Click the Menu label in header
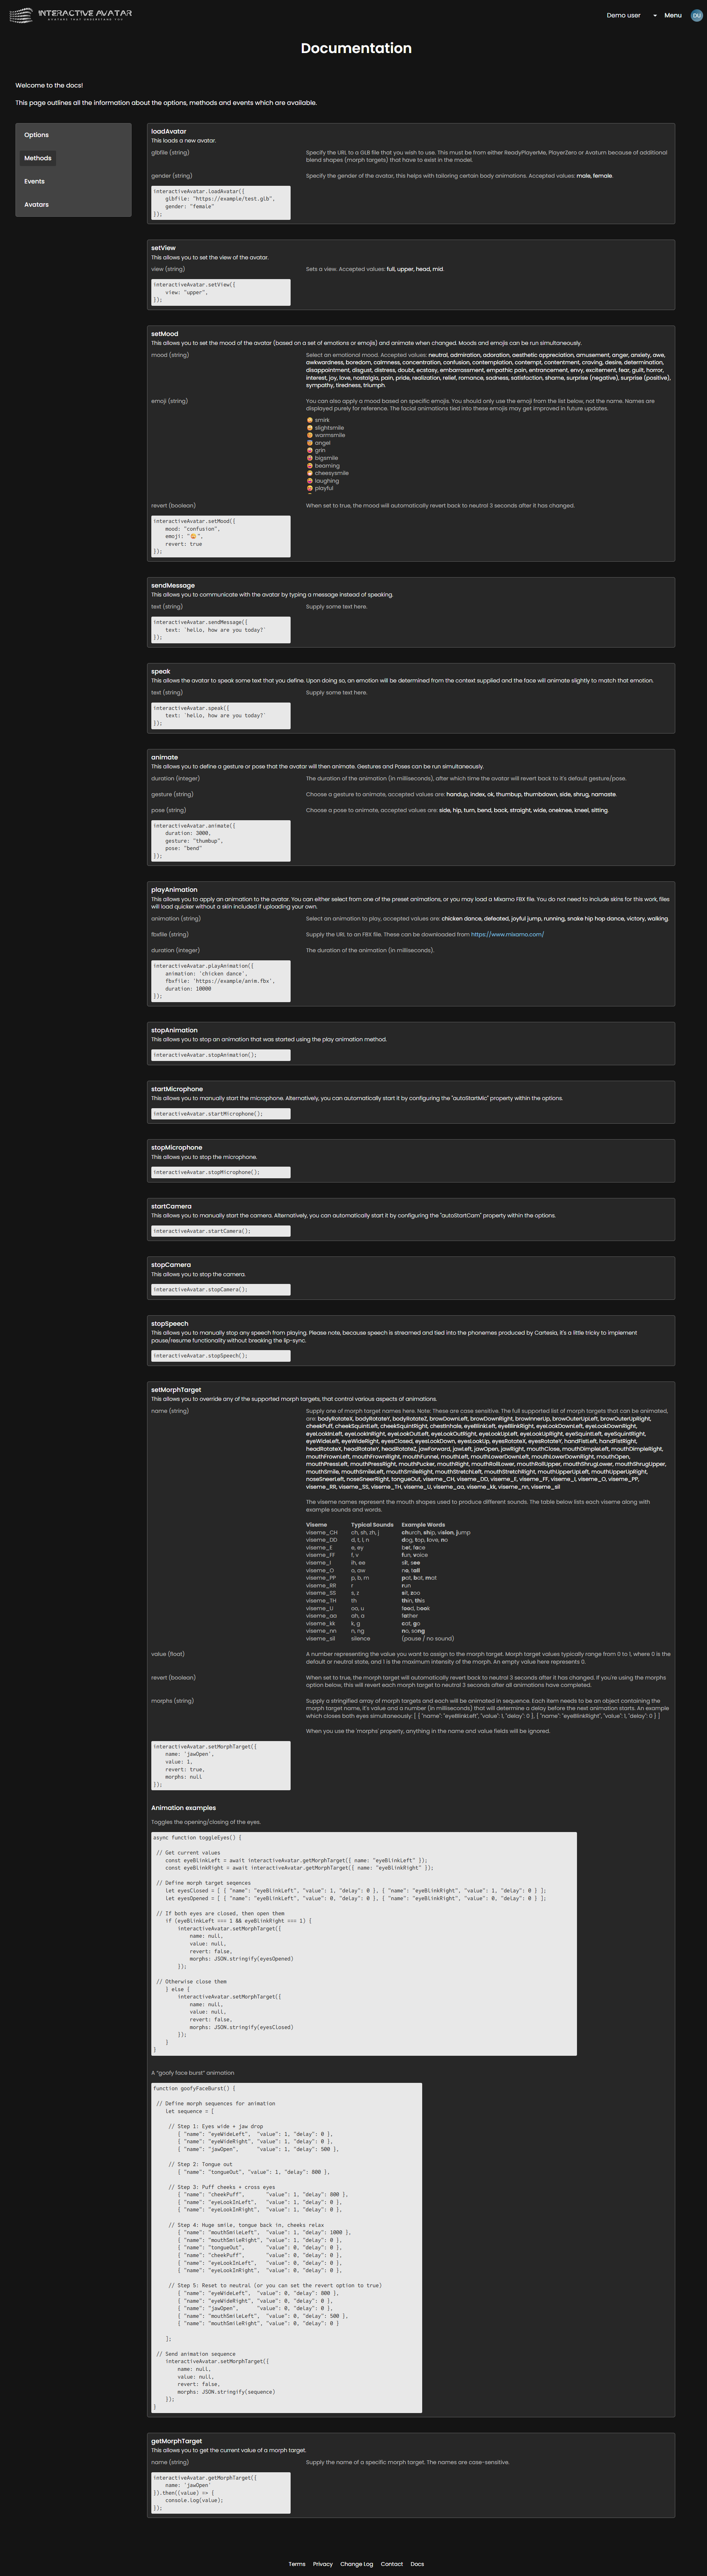 coord(673,16)
